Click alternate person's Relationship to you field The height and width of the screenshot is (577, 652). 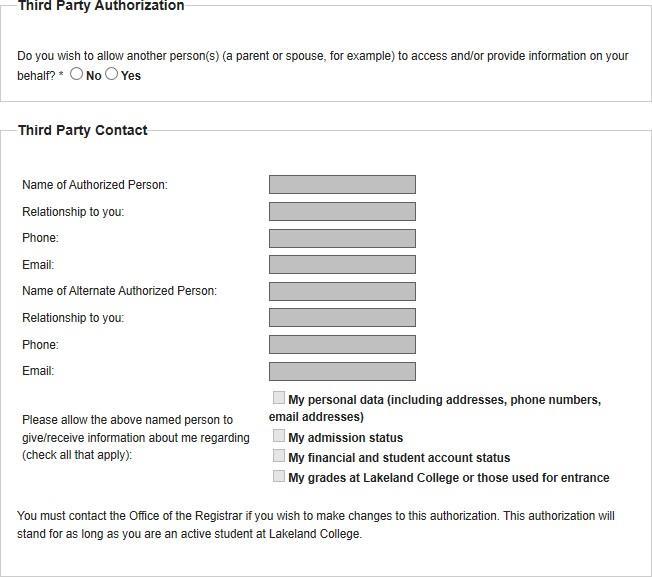pyautogui.click(x=342, y=318)
